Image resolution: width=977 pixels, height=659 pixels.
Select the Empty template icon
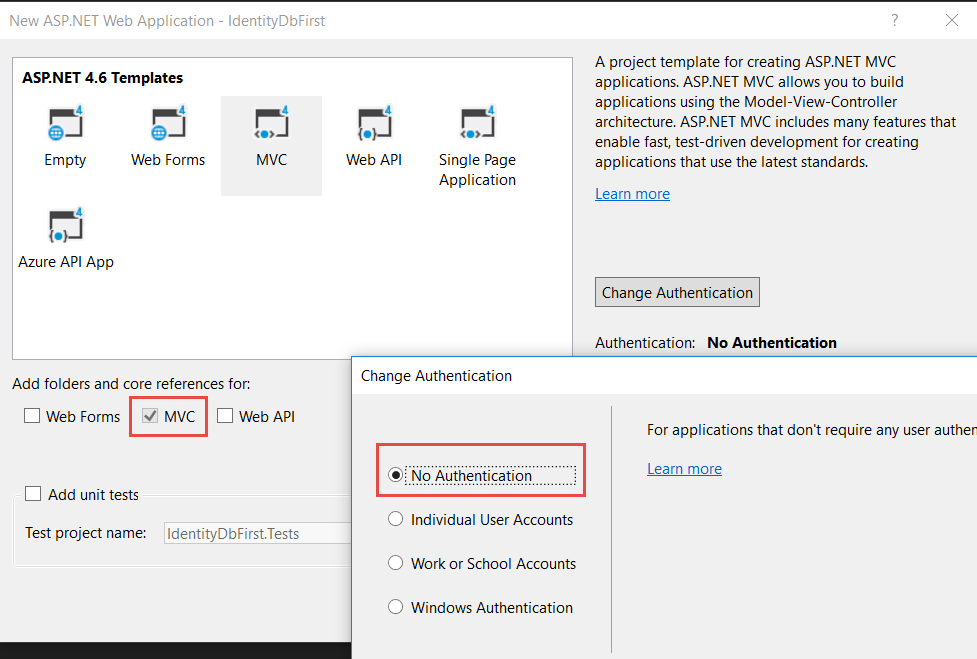coord(65,123)
